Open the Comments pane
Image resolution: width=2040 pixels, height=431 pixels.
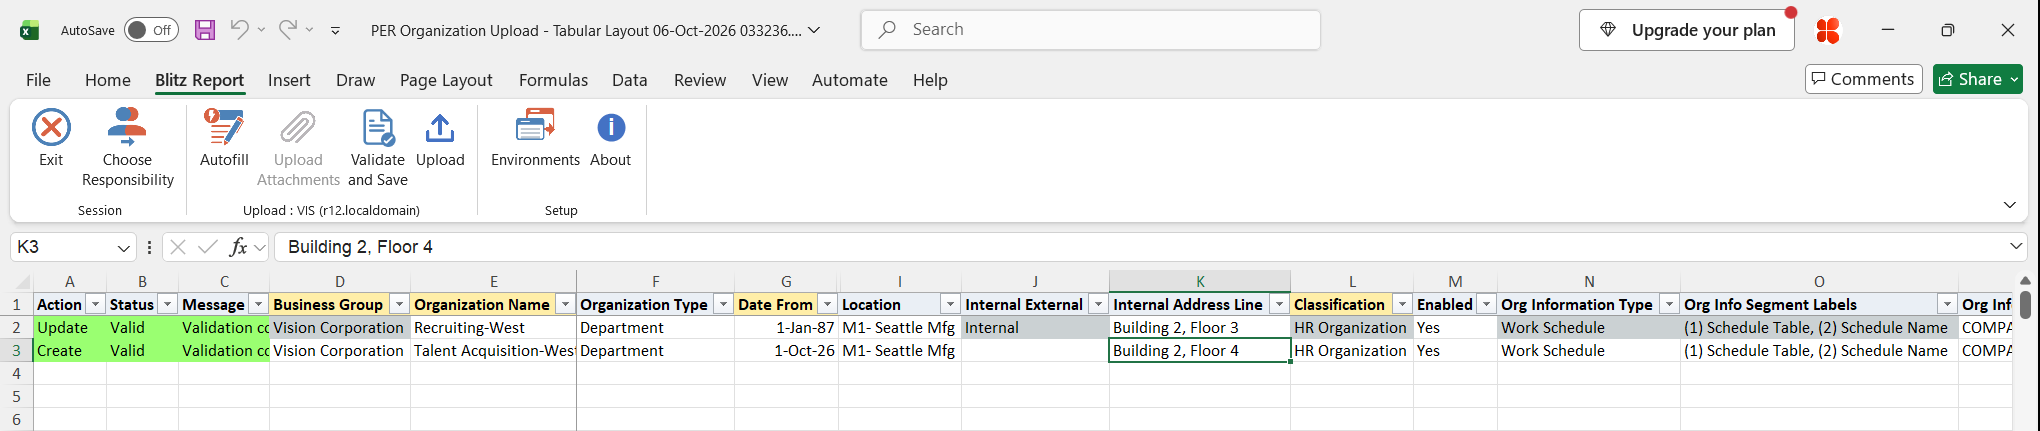coord(1864,79)
